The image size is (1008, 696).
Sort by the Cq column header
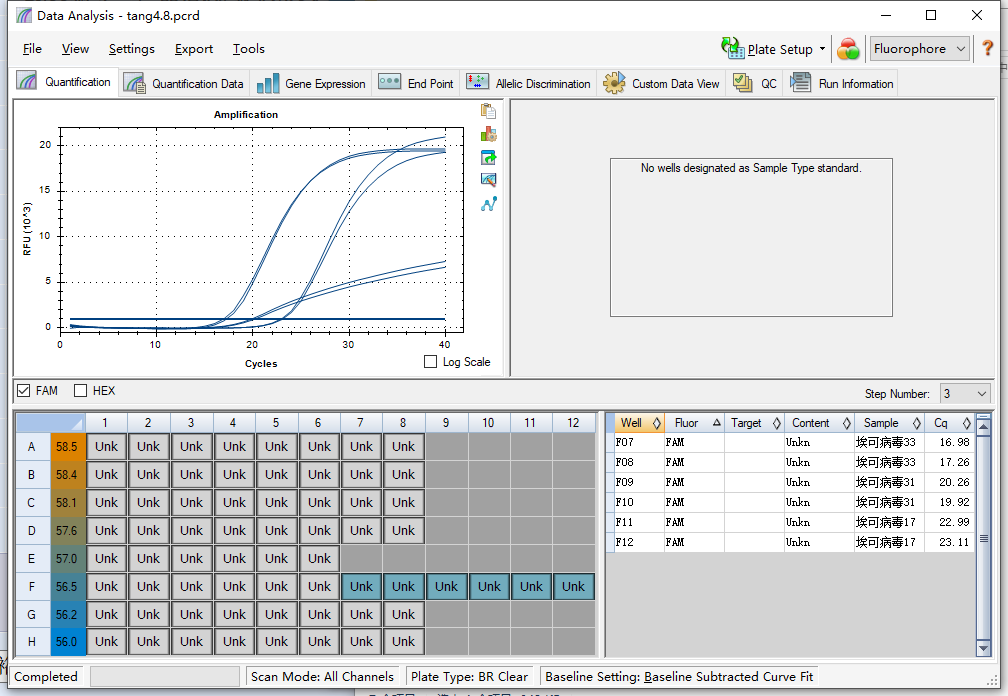(x=950, y=423)
